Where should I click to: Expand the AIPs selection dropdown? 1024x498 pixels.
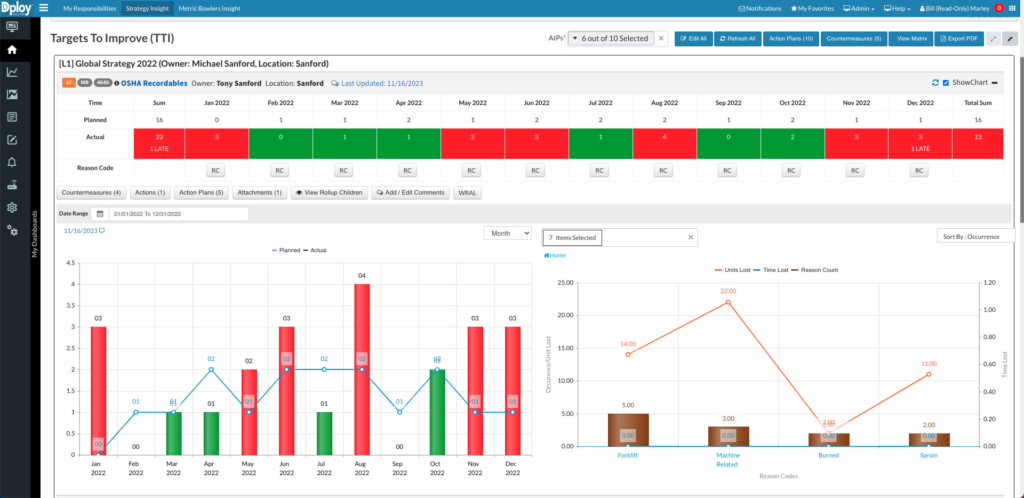click(x=610, y=38)
